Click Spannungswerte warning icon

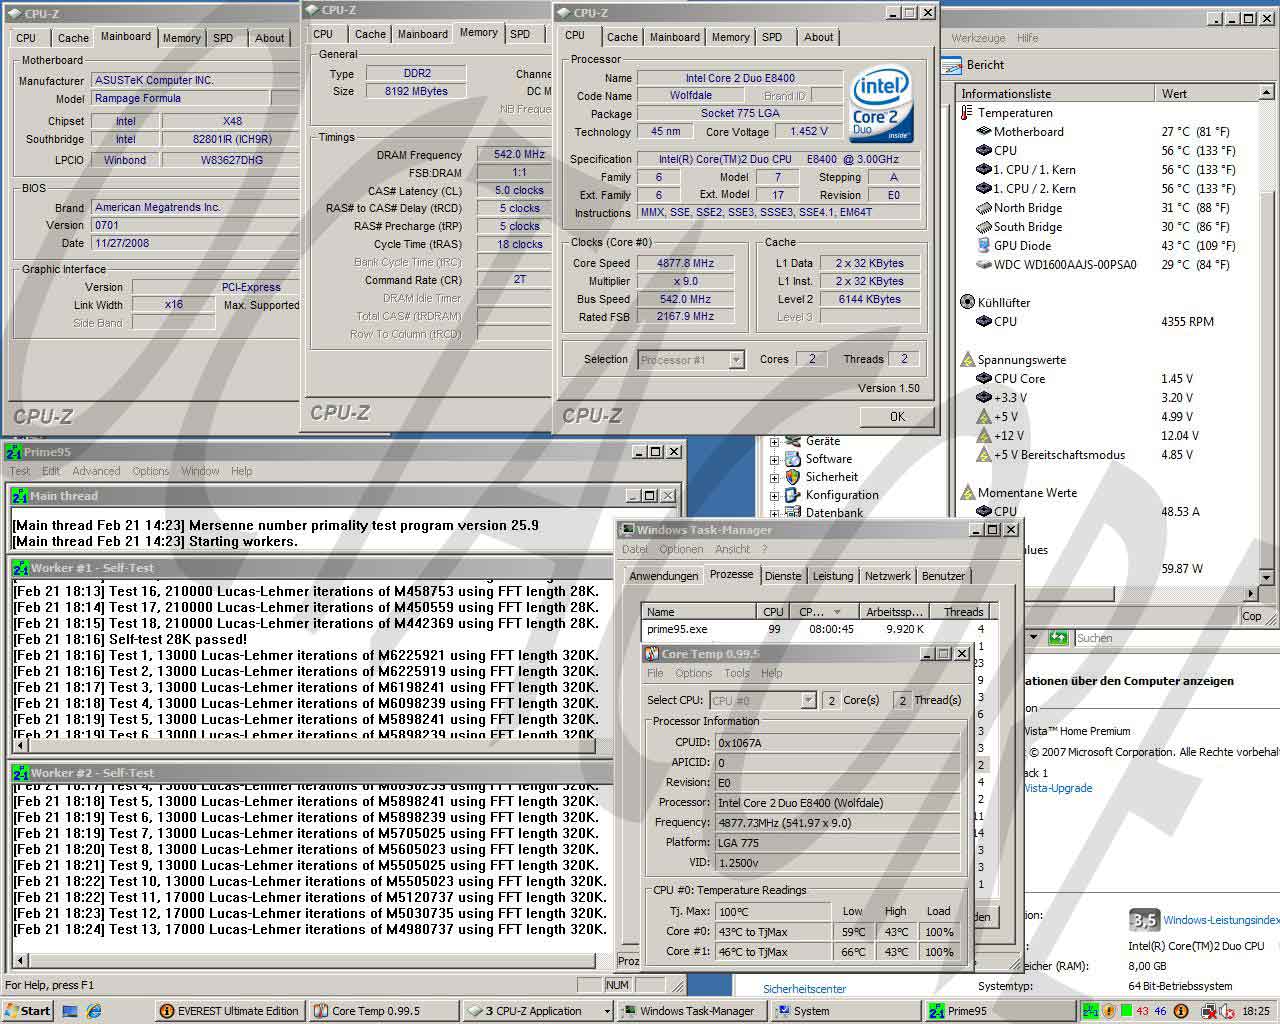(x=967, y=360)
